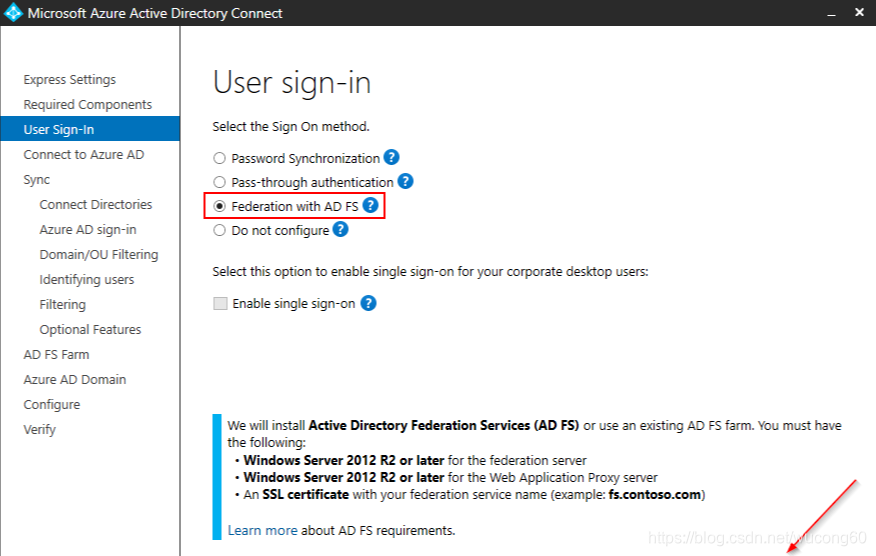Click 'Select the Sign On method.' text
Screen dimensions: 876x556
coord(291,127)
